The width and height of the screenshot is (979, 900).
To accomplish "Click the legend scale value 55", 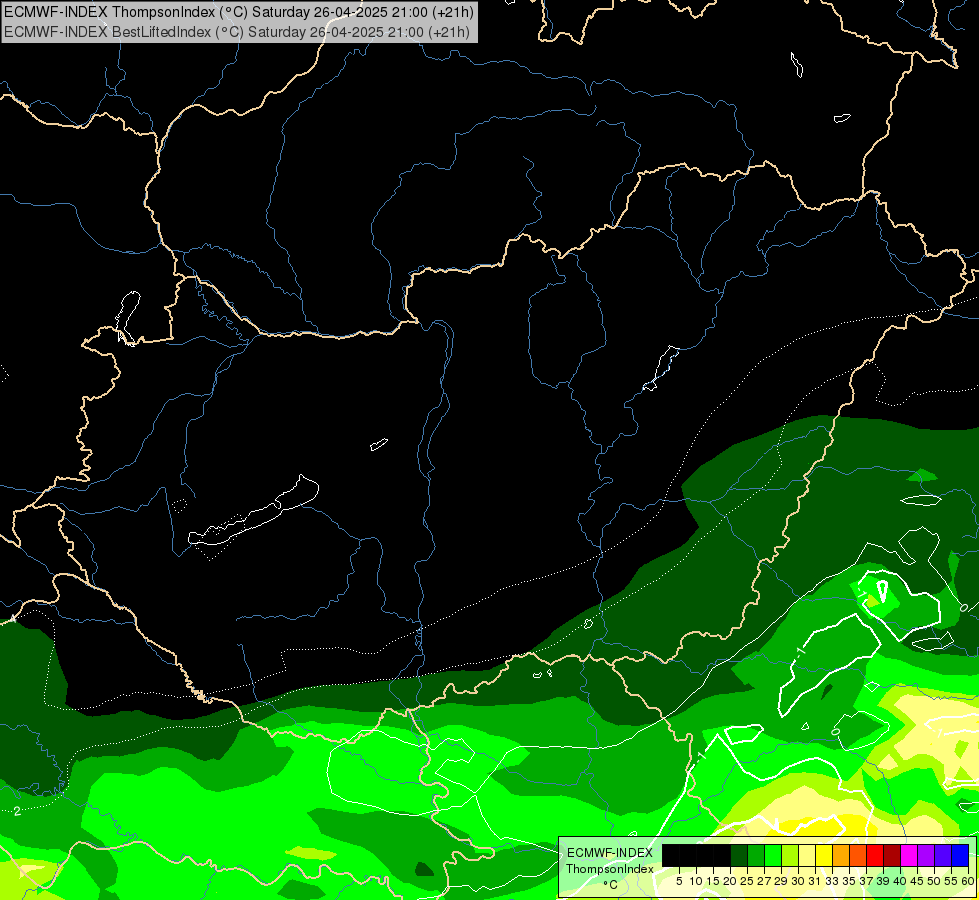I will 952,881.
